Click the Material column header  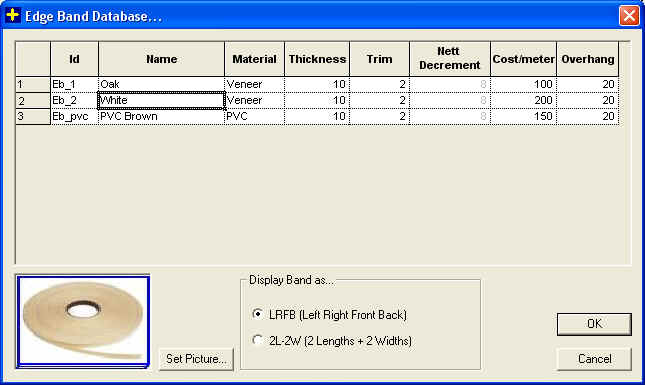pos(254,59)
